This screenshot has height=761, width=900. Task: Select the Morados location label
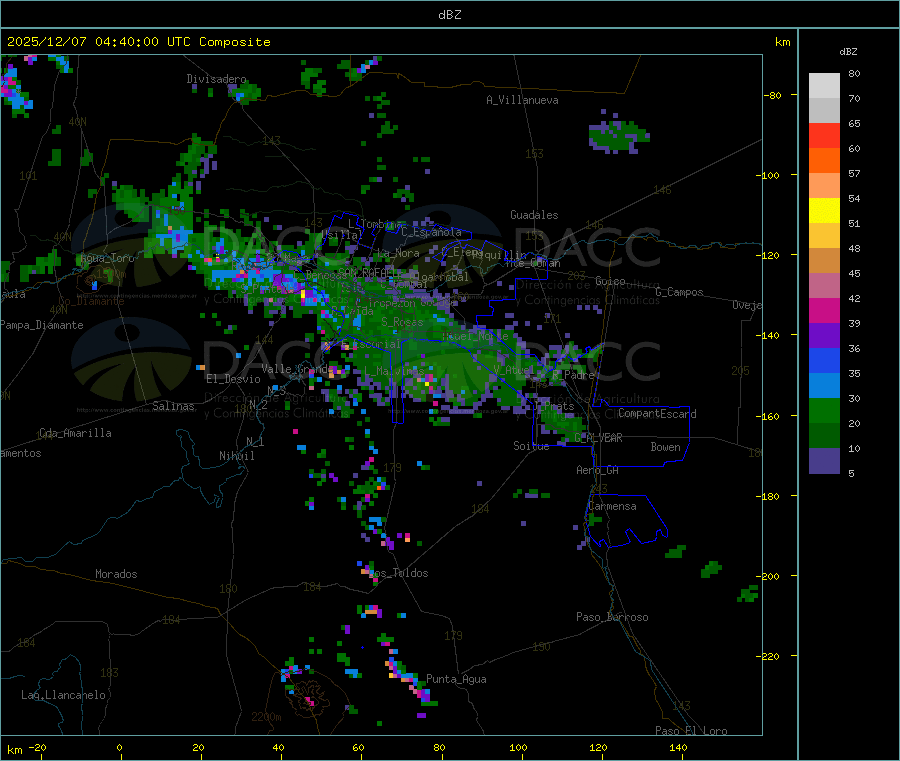[x=116, y=574]
